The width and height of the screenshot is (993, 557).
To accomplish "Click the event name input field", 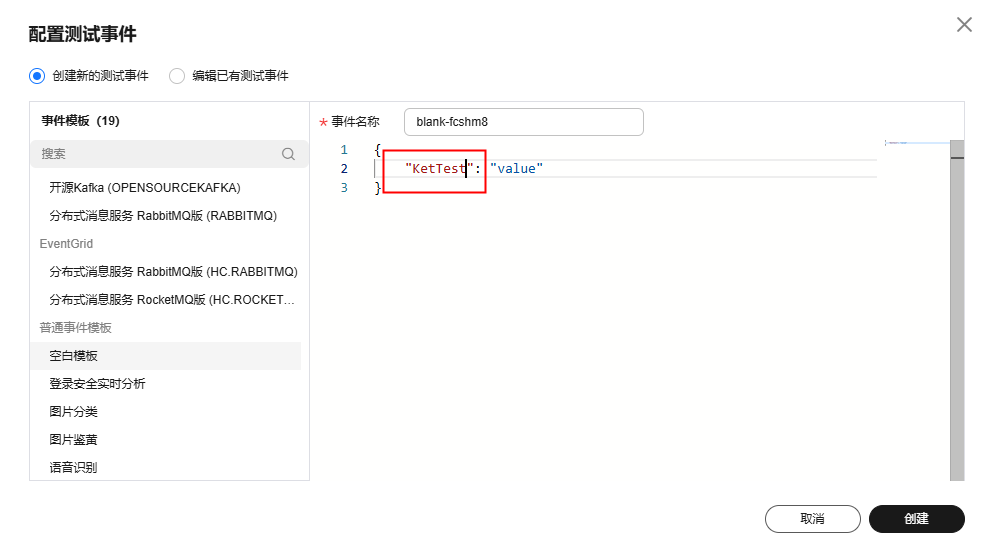I will click(523, 122).
